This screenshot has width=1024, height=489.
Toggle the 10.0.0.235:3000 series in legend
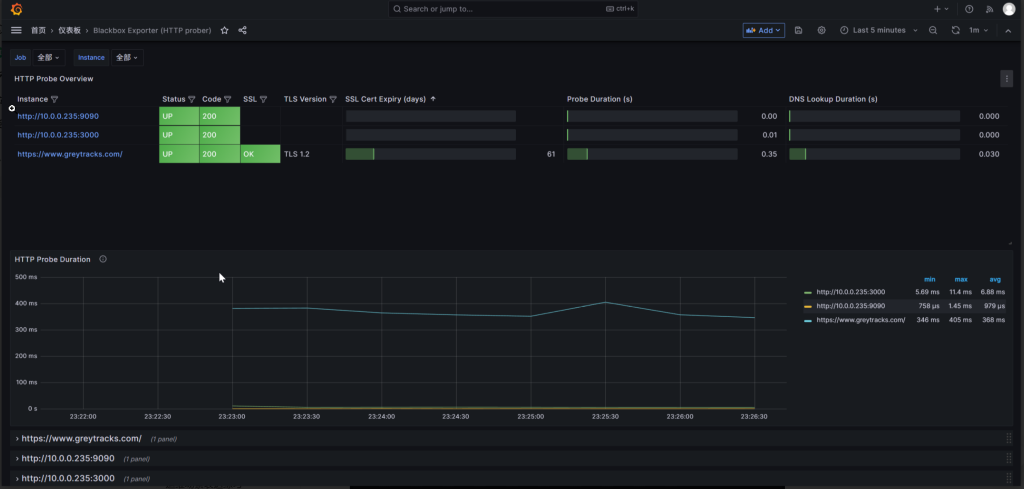851,291
